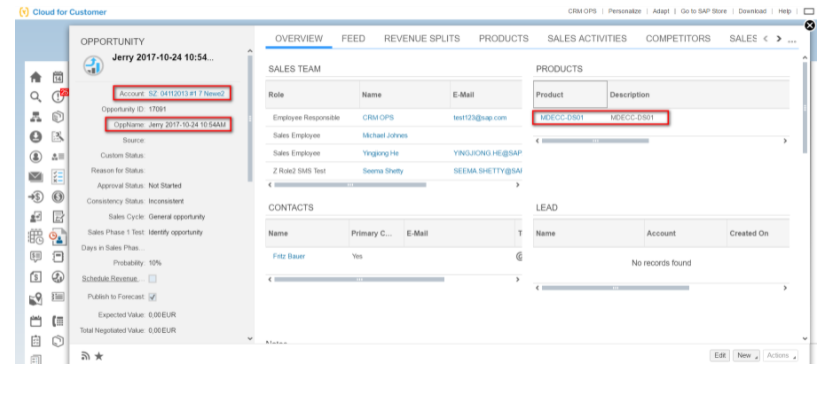Open the dollar bill icon in sidebar

click(x=36, y=277)
